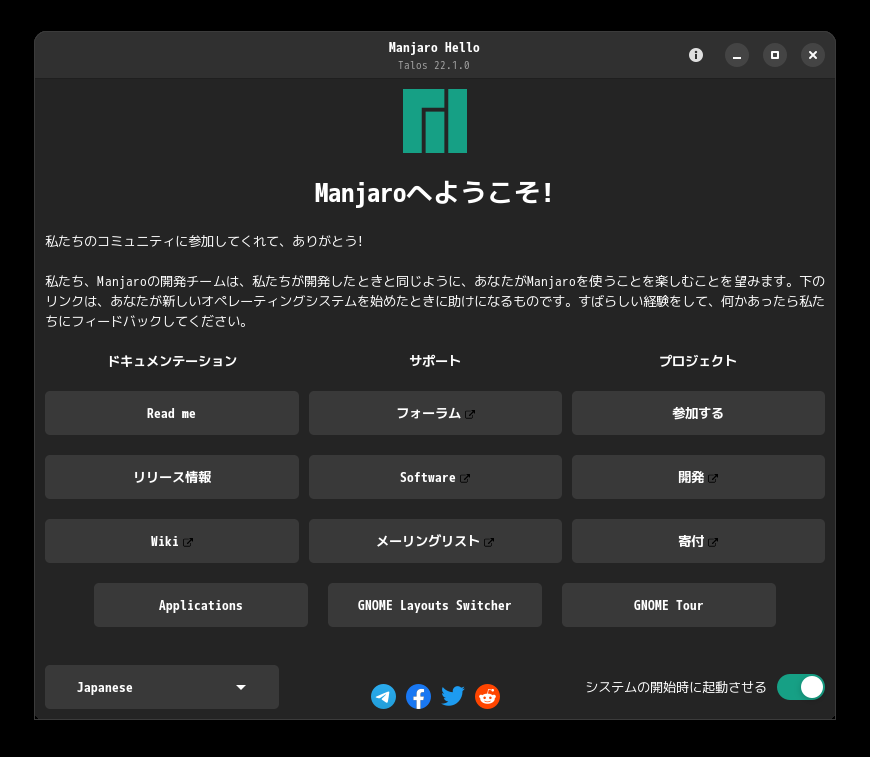
Task: Launch GNOME Layouts Switcher
Action: 435,605
